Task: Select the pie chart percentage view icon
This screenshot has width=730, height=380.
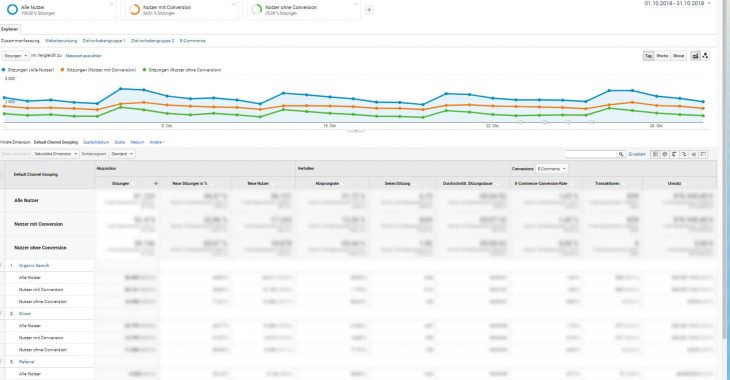Action: (665, 154)
